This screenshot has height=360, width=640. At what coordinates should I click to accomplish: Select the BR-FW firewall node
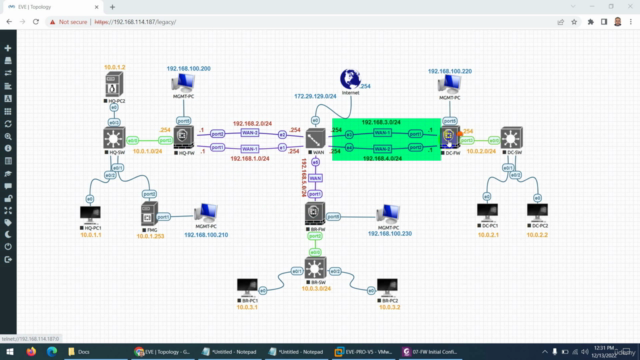pos(315,213)
